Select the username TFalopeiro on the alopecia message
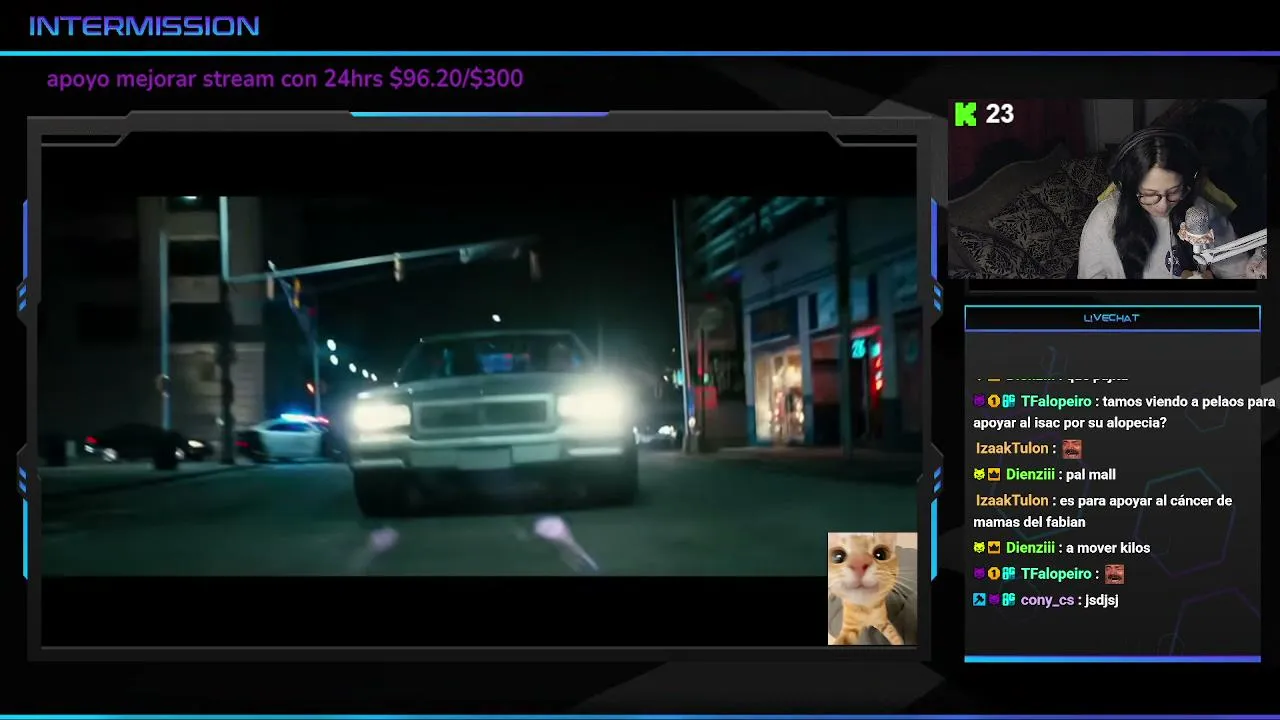Viewport: 1280px width, 720px height. pos(1056,402)
